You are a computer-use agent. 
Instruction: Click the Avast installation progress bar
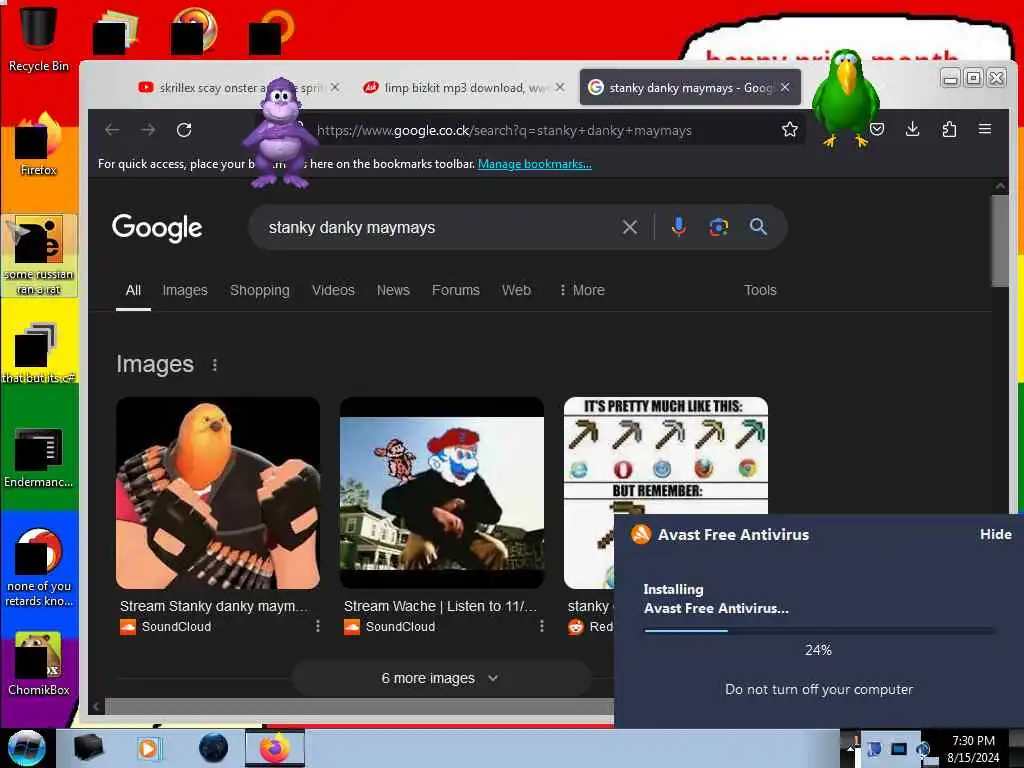coord(819,631)
